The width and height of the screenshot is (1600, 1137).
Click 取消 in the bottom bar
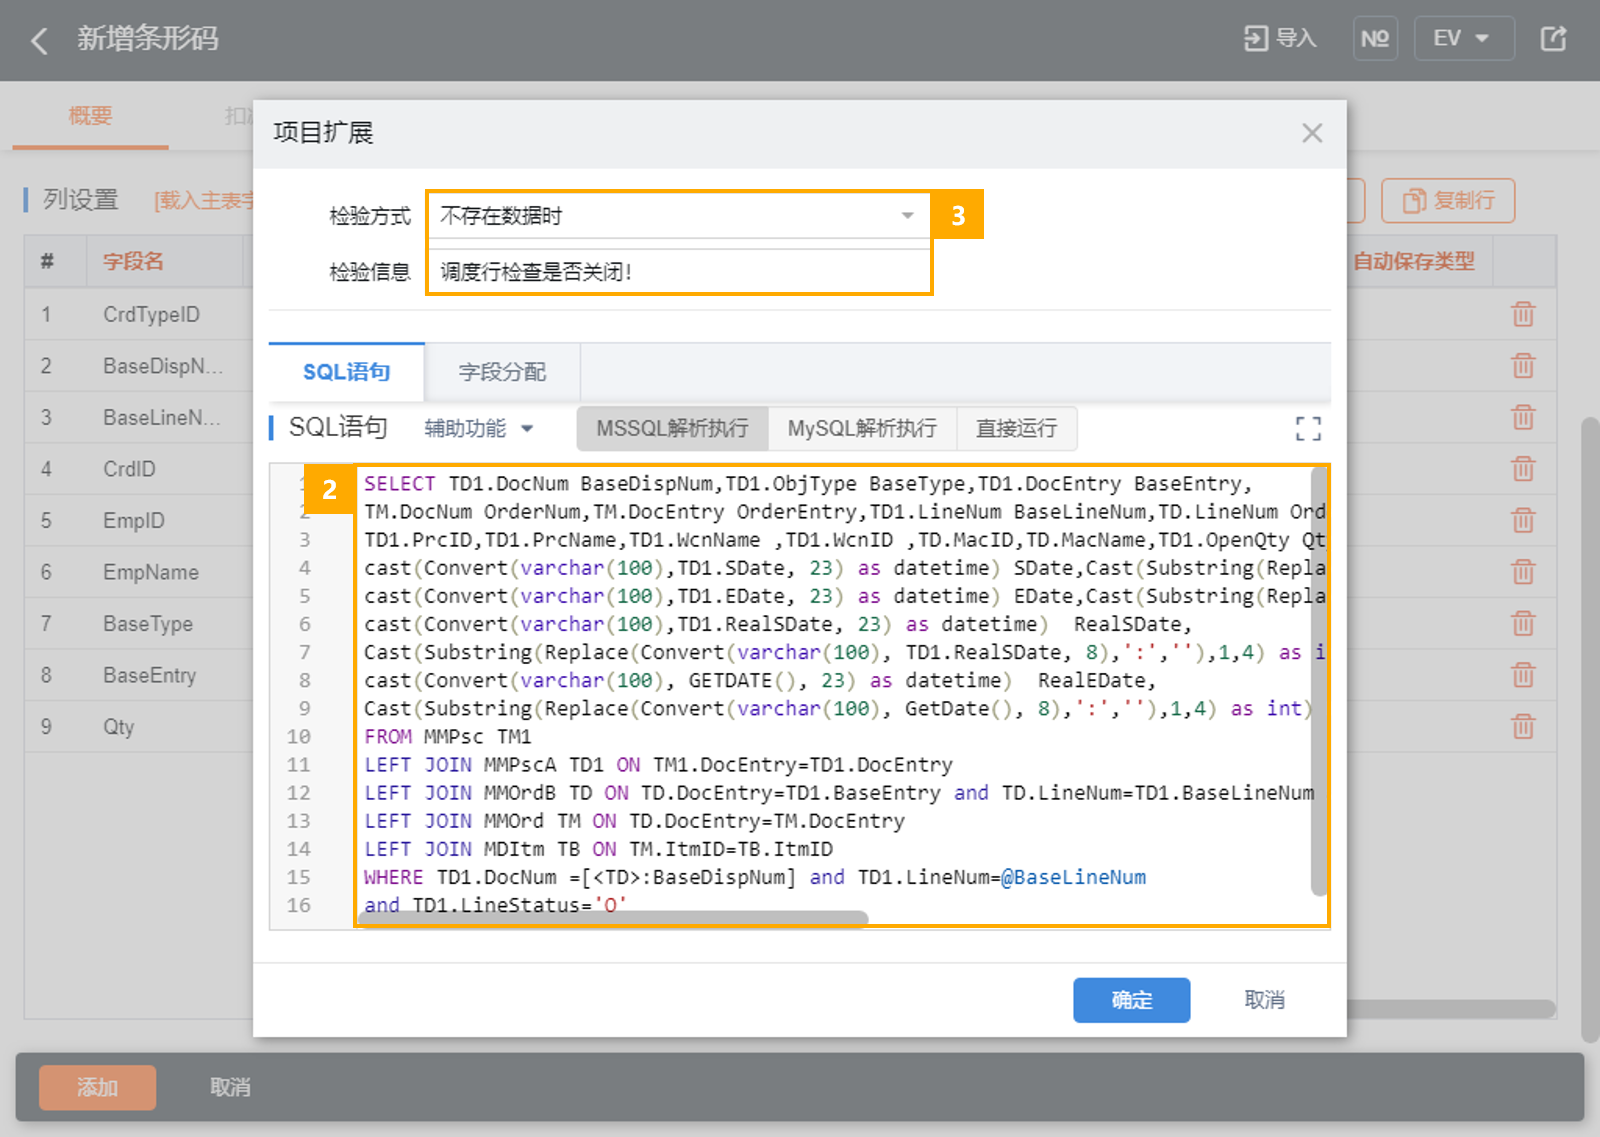pyautogui.click(x=230, y=1087)
